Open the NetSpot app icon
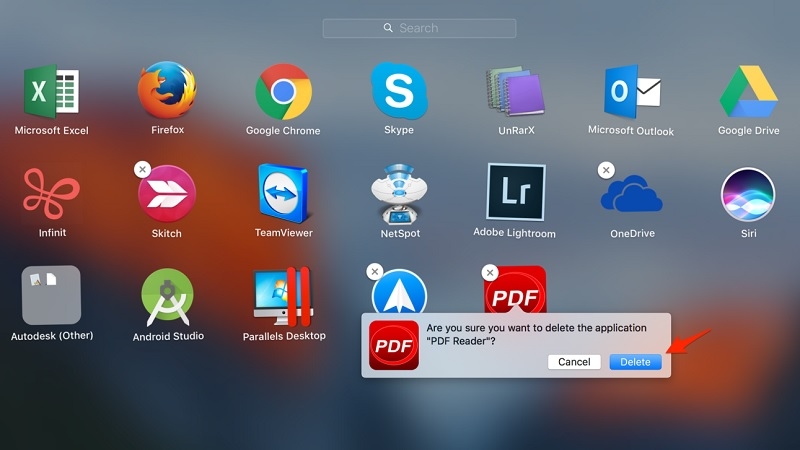 [399, 194]
